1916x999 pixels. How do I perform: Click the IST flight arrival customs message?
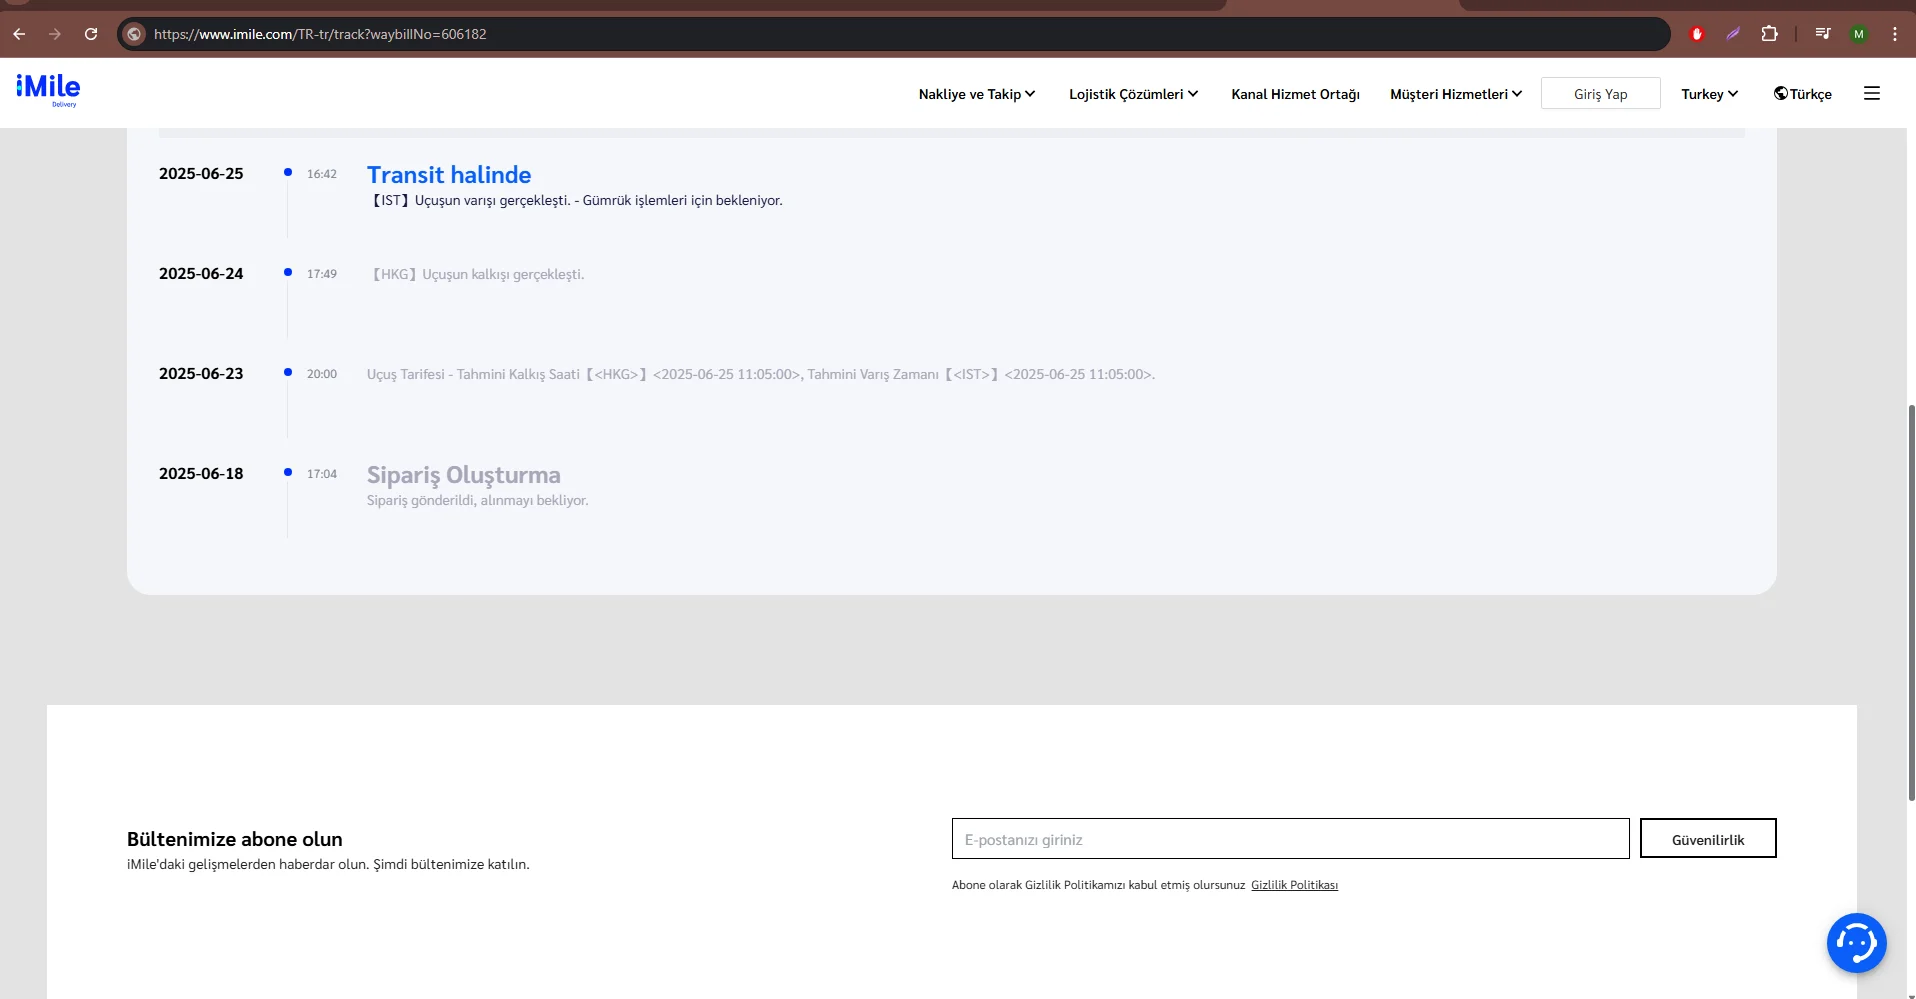coord(575,200)
